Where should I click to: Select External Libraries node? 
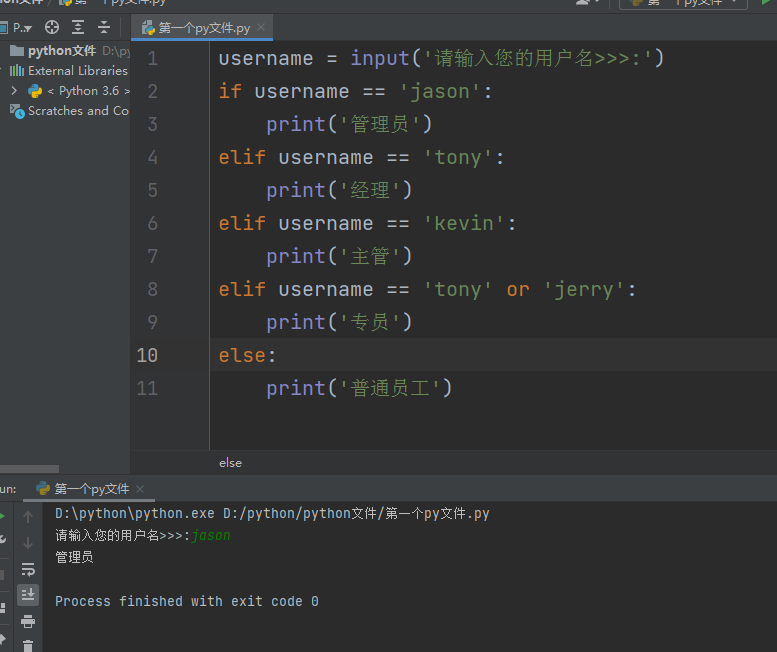[77, 71]
